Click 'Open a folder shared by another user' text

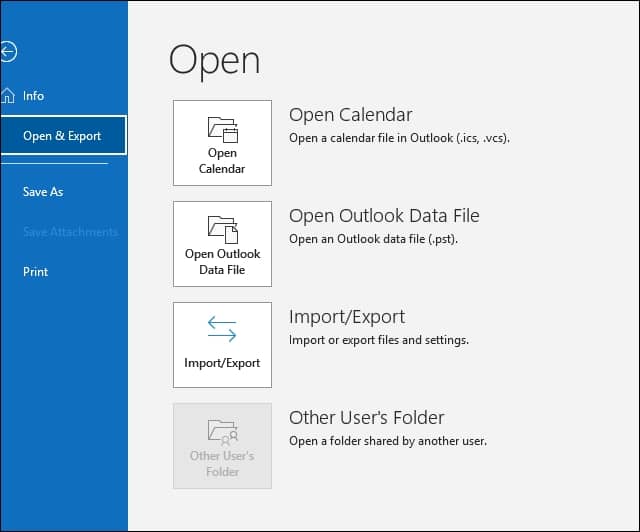point(388,441)
